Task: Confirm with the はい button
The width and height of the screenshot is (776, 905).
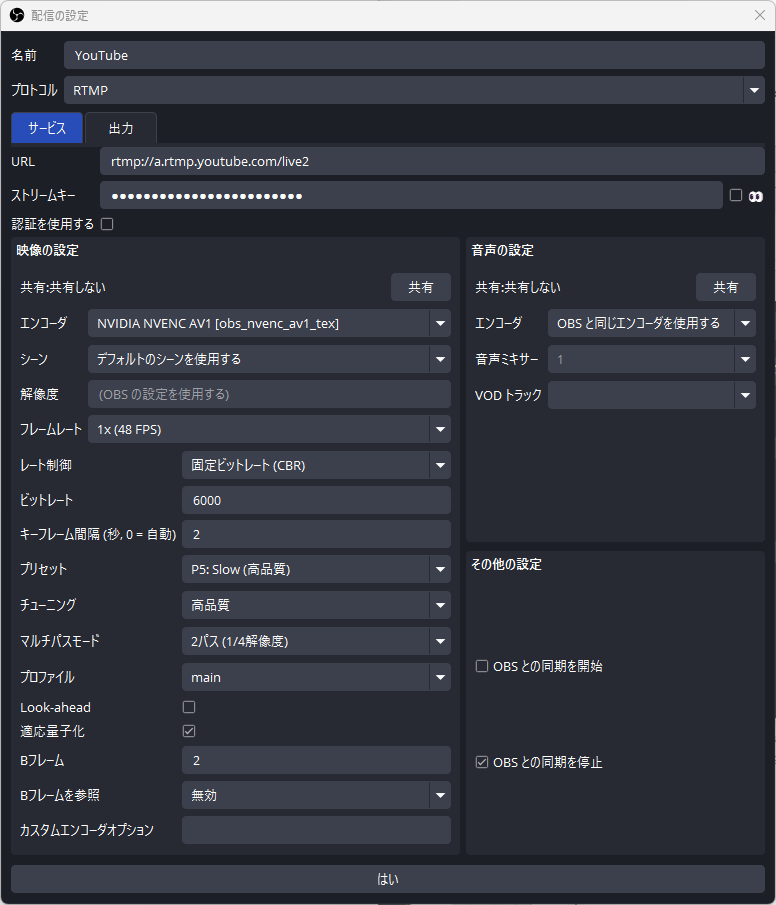Action: click(388, 879)
